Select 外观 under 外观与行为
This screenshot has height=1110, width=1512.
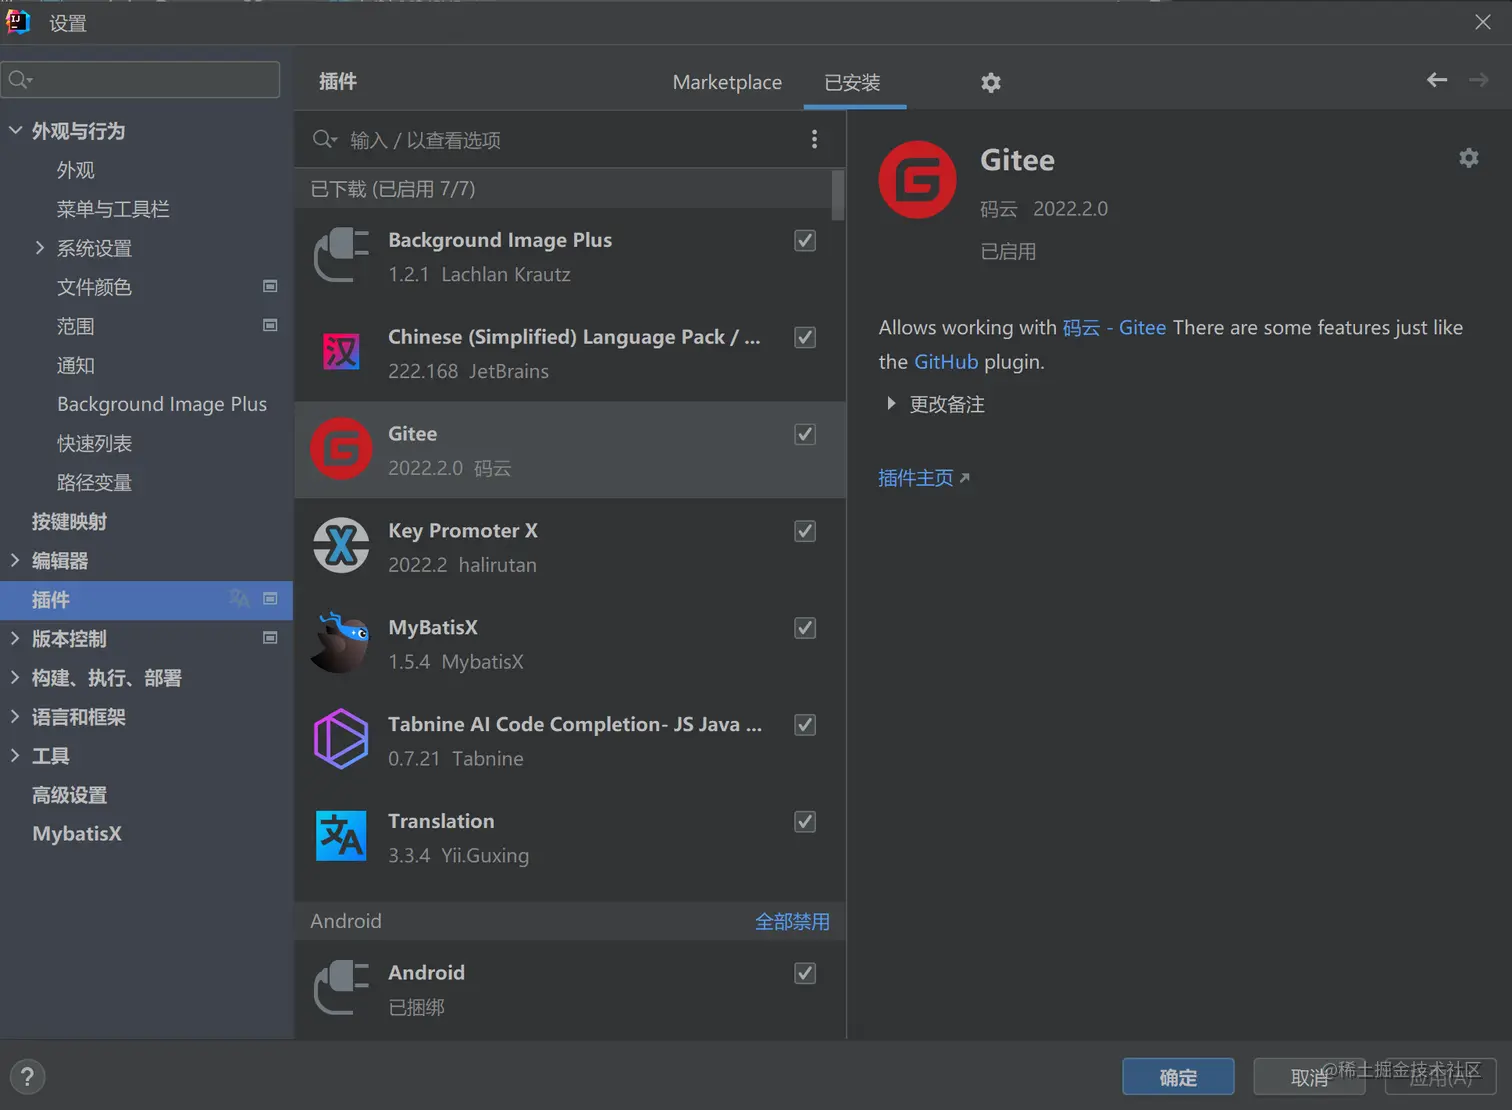[x=76, y=170]
